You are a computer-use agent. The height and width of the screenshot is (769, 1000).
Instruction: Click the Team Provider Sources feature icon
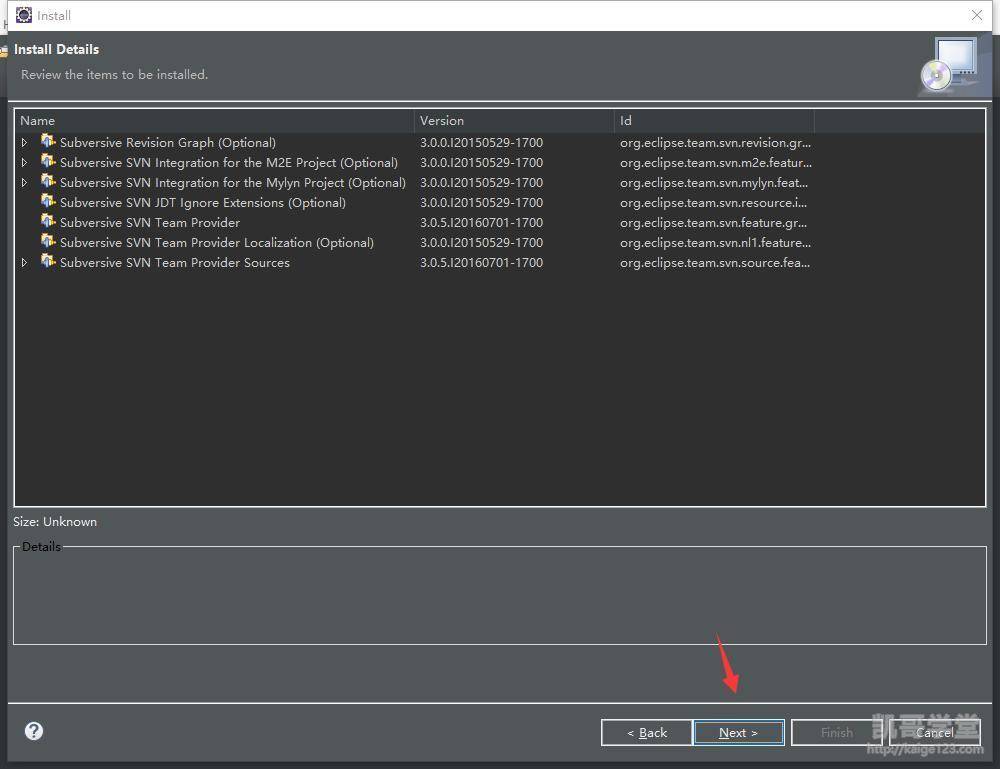click(x=48, y=261)
